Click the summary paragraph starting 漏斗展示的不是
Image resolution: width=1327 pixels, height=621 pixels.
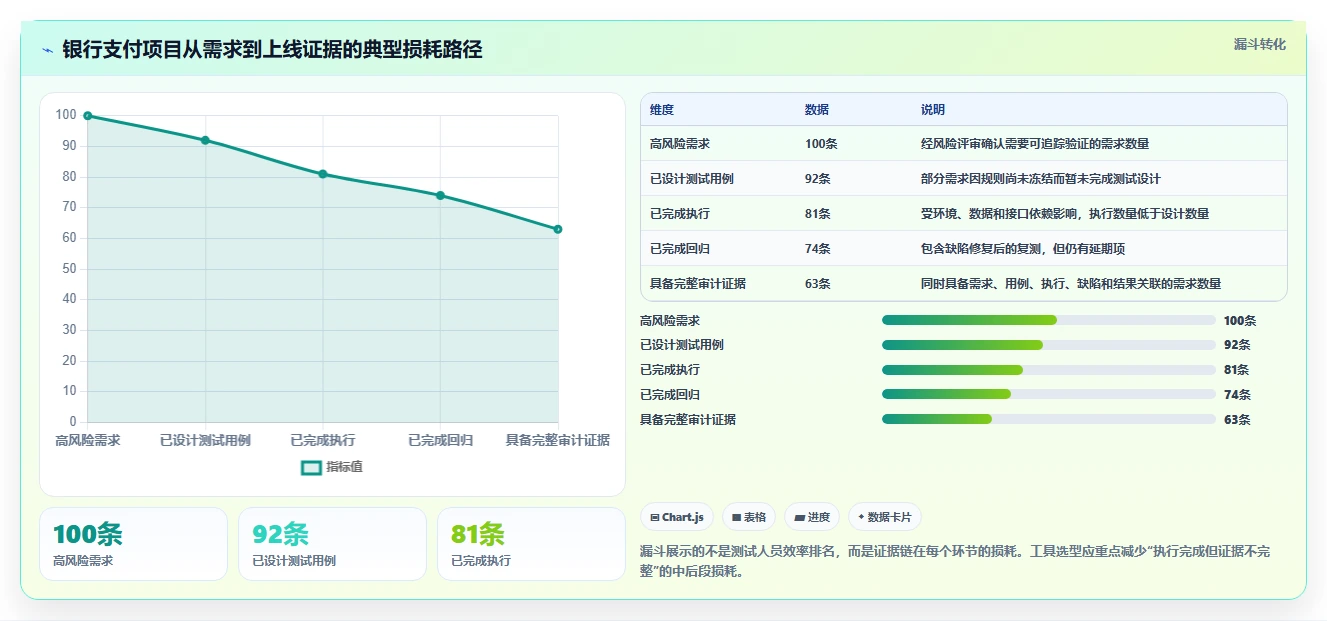[954, 562]
